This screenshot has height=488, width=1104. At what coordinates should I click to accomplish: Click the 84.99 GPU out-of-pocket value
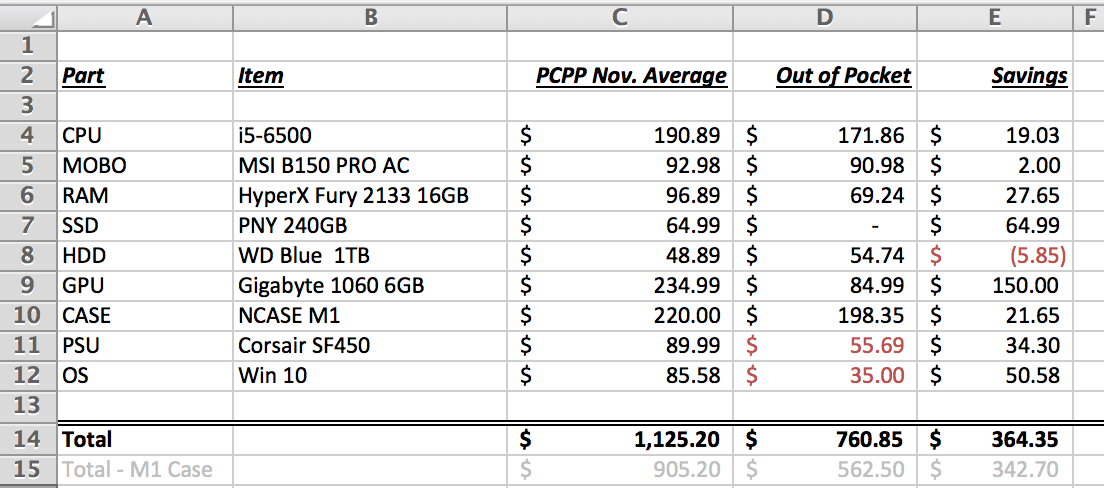(877, 285)
